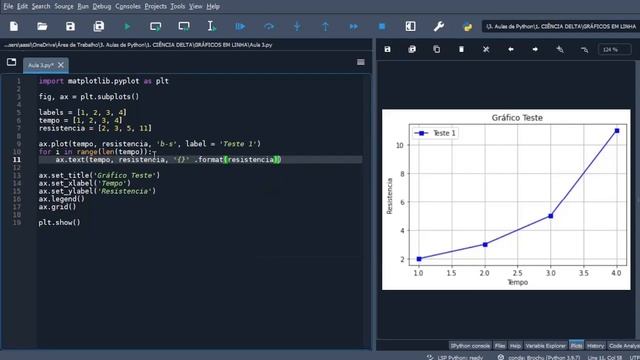The width and height of the screenshot is (640, 360).
Task: Open the Source menu
Action: pyautogui.click(x=64, y=6)
